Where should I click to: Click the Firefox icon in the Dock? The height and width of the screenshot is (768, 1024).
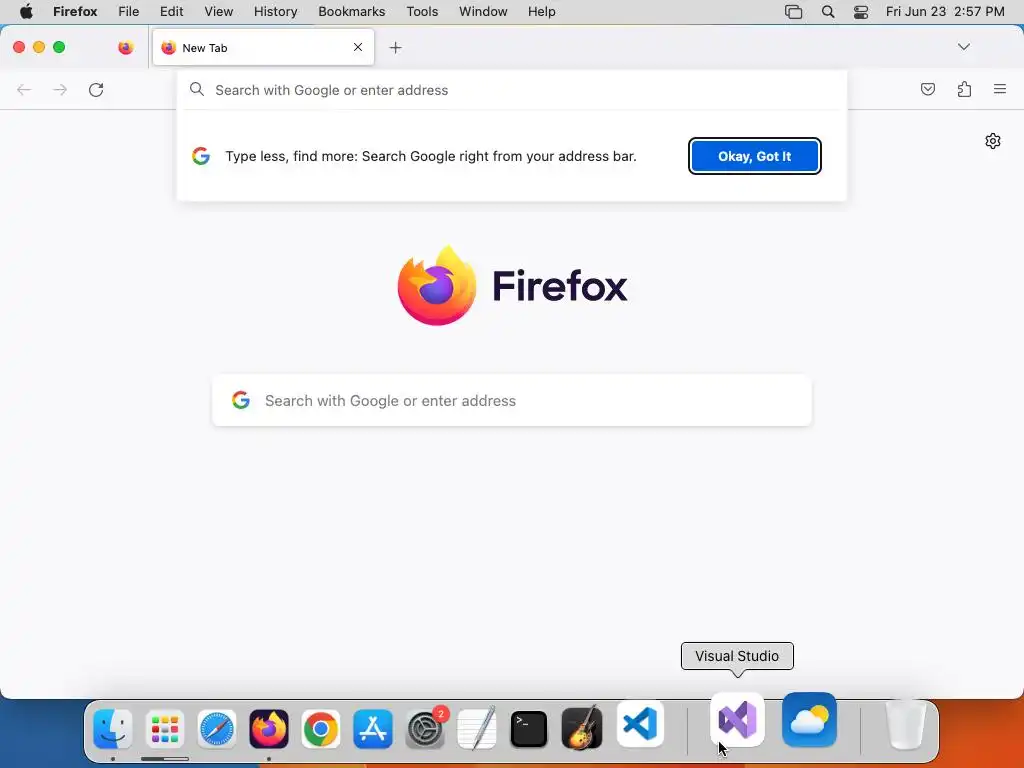click(269, 729)
